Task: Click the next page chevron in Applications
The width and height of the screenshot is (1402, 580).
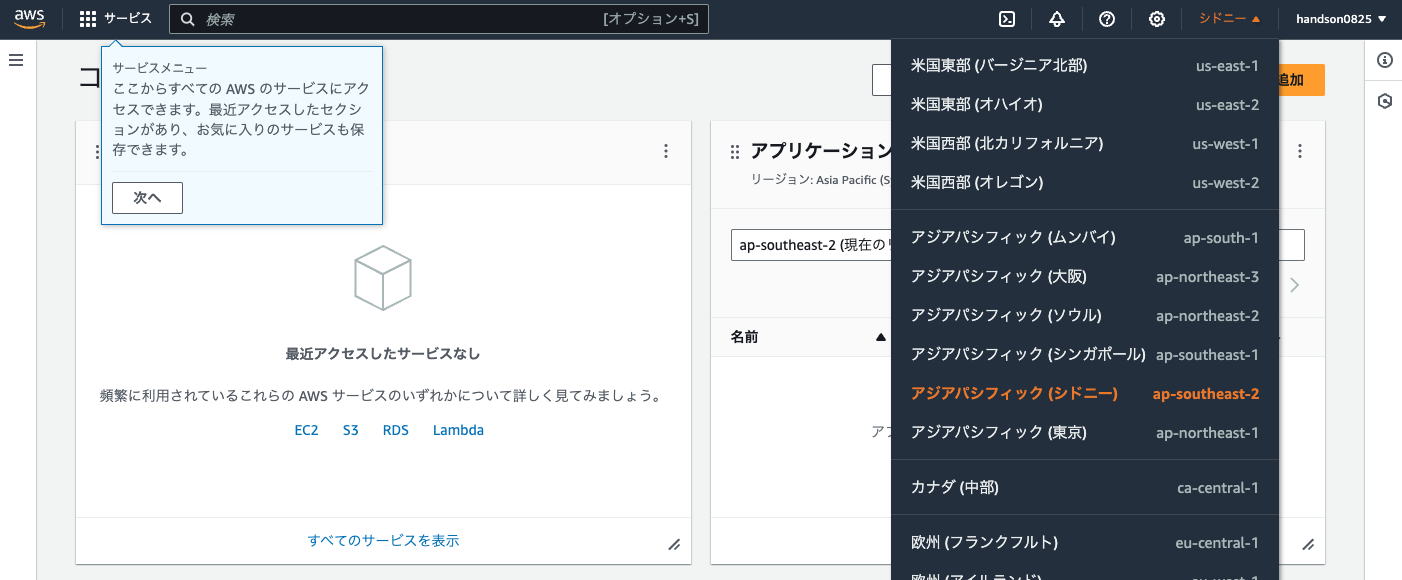Action: pyautogui.click(x=1295, y=285)
